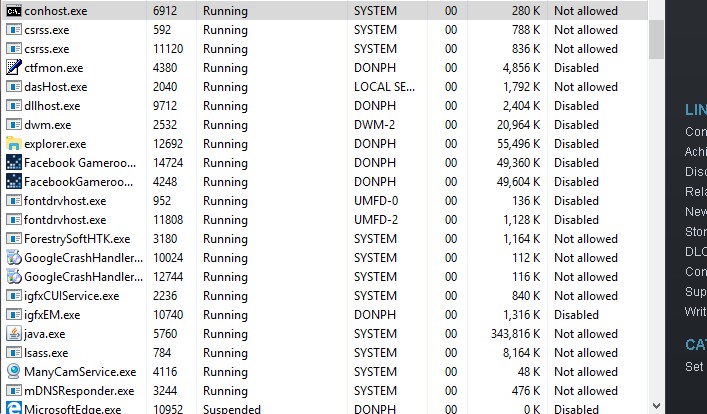
Task: Select the dwm.exe process name
Action: tap(48, 124)
